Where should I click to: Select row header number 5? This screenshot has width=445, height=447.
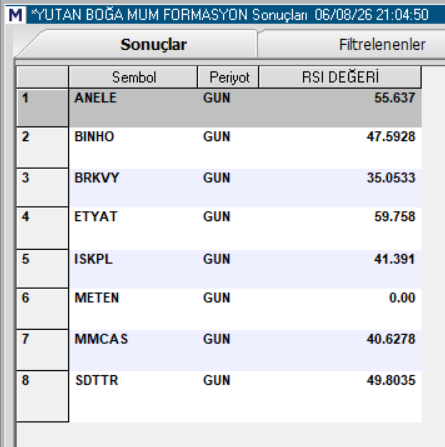coord(43,269)
